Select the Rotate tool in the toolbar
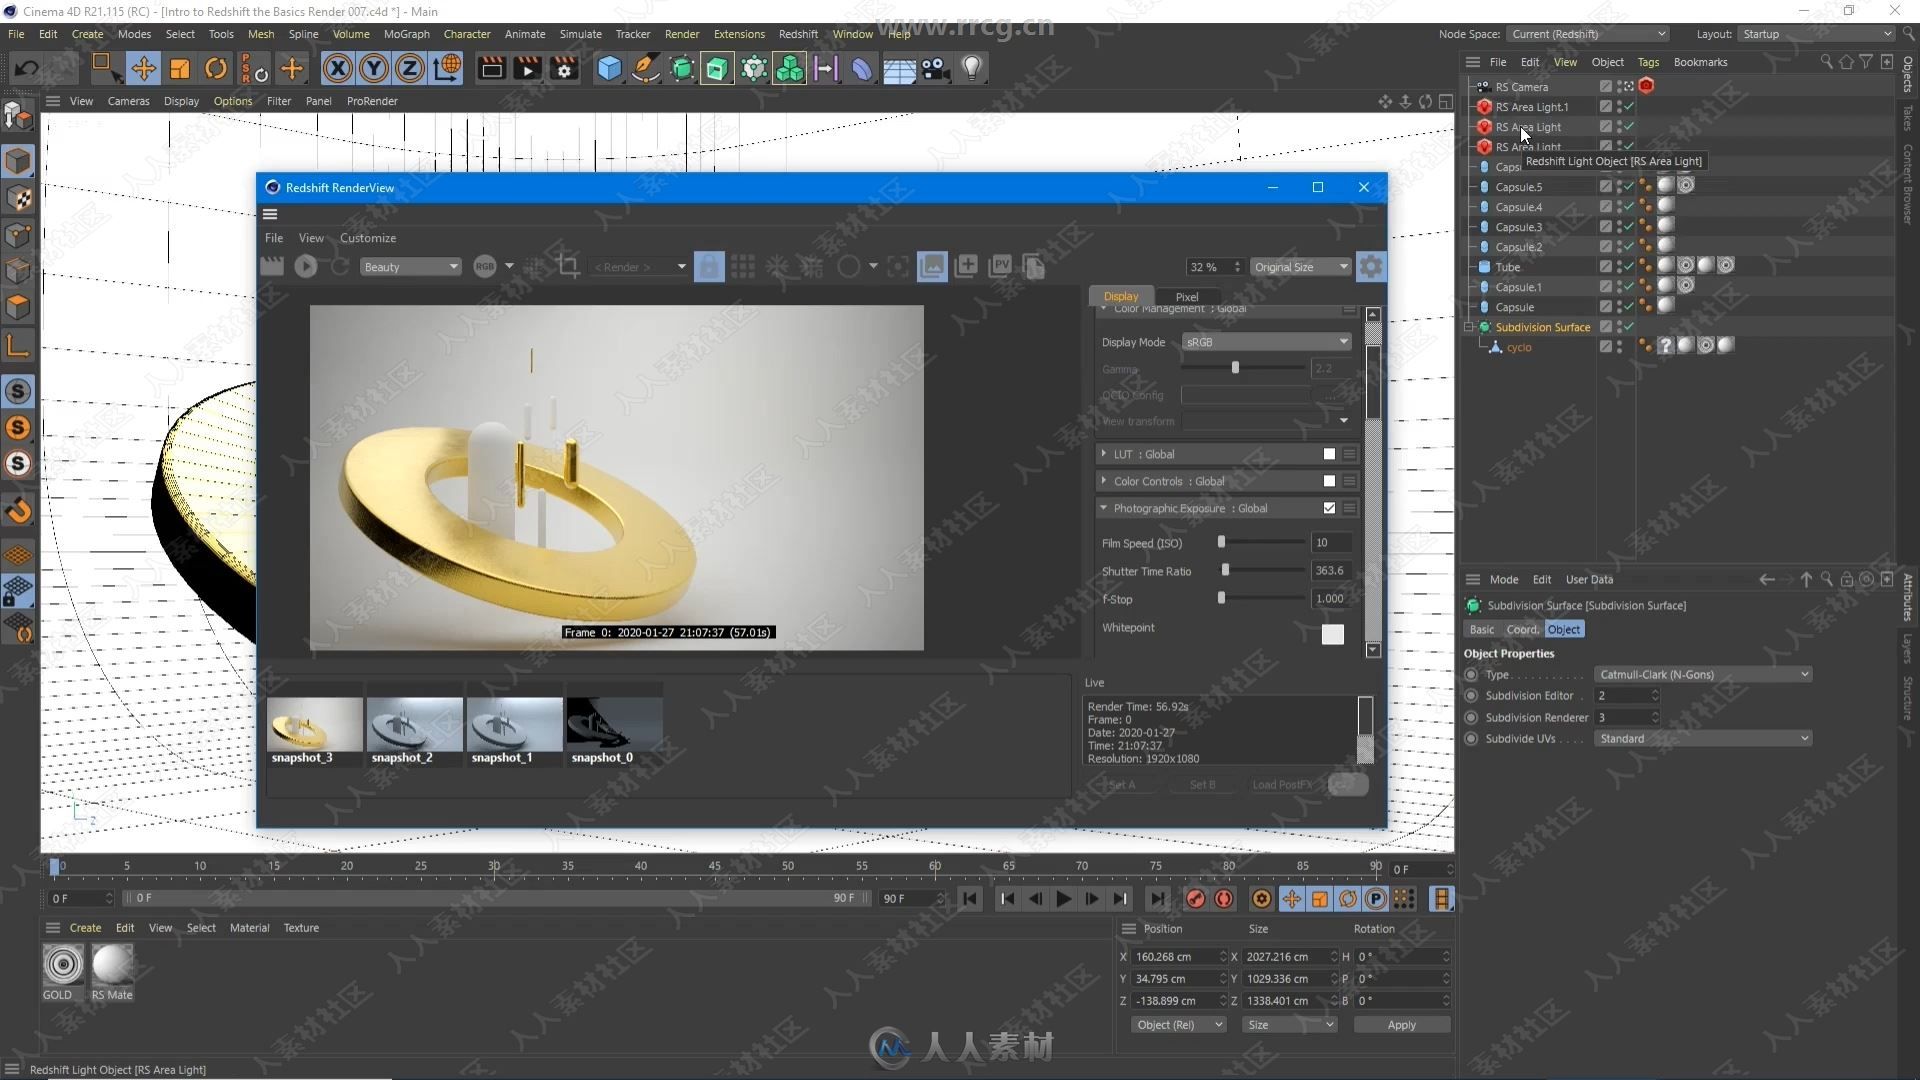1920x1080 pixels. [x=215, y=68]
